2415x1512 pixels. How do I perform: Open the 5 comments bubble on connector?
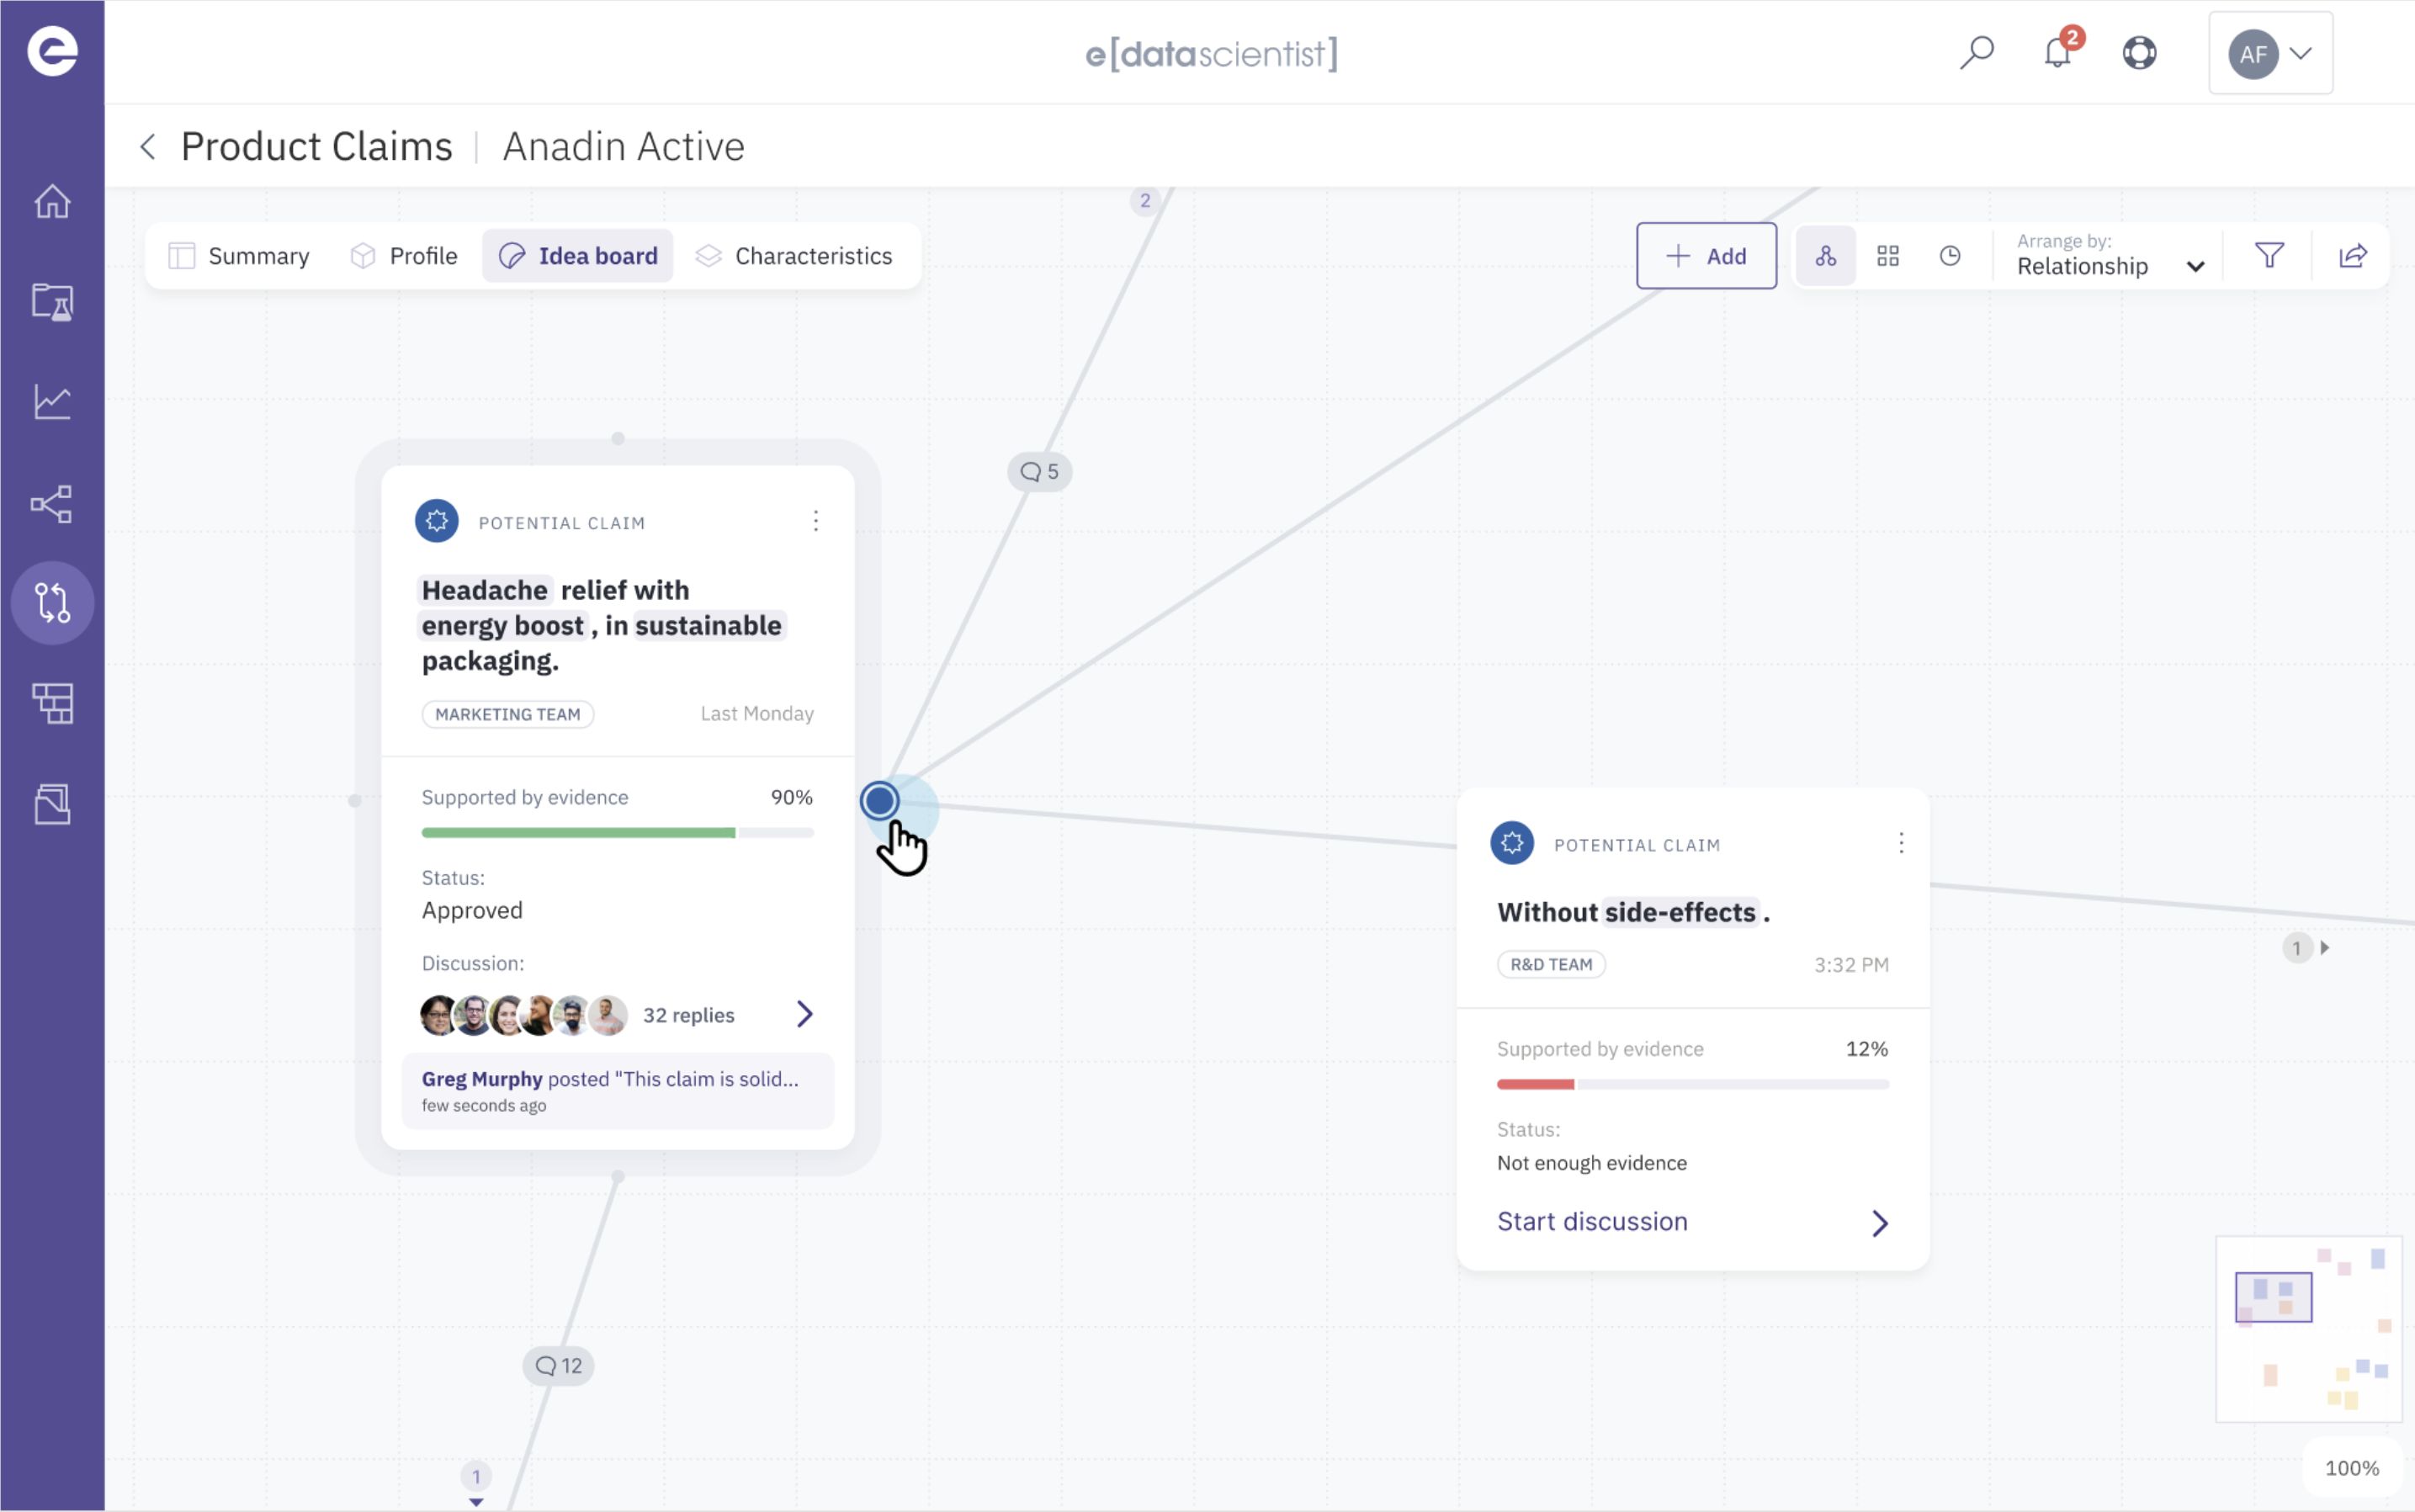coord(1039,472)
